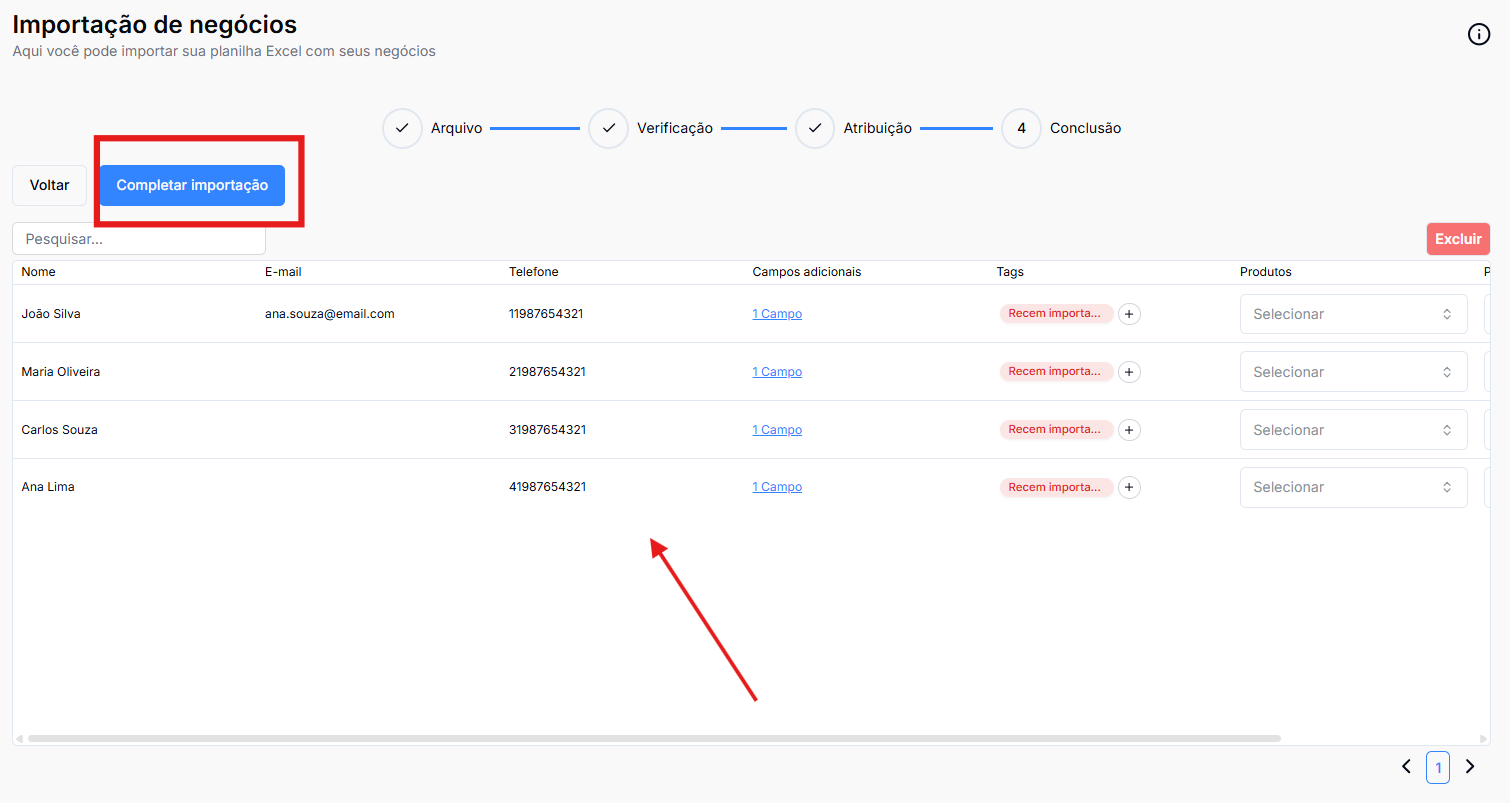The width and height of the screenshot is (1510, 803).
Task: Click Recem importa... tag in Carlos Souza row
Action: pos(1056,430)
